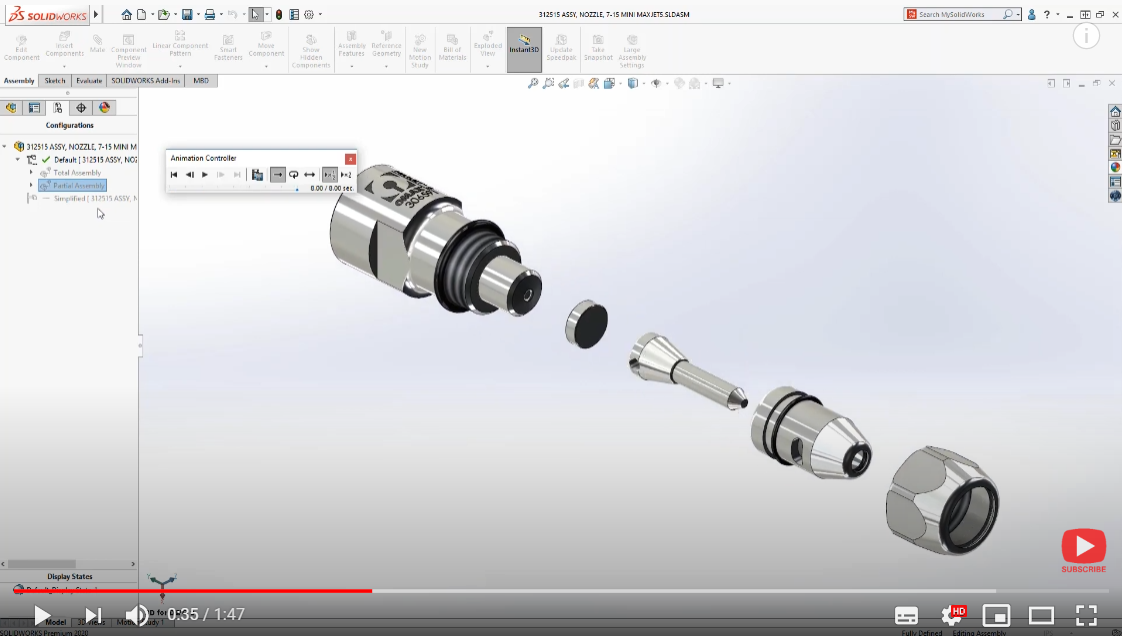Image resolution: width=1122 pixels, height=636 pixels.
Task: Enable reciprocating playback in Animation Controller
Action: click(309, 174)
